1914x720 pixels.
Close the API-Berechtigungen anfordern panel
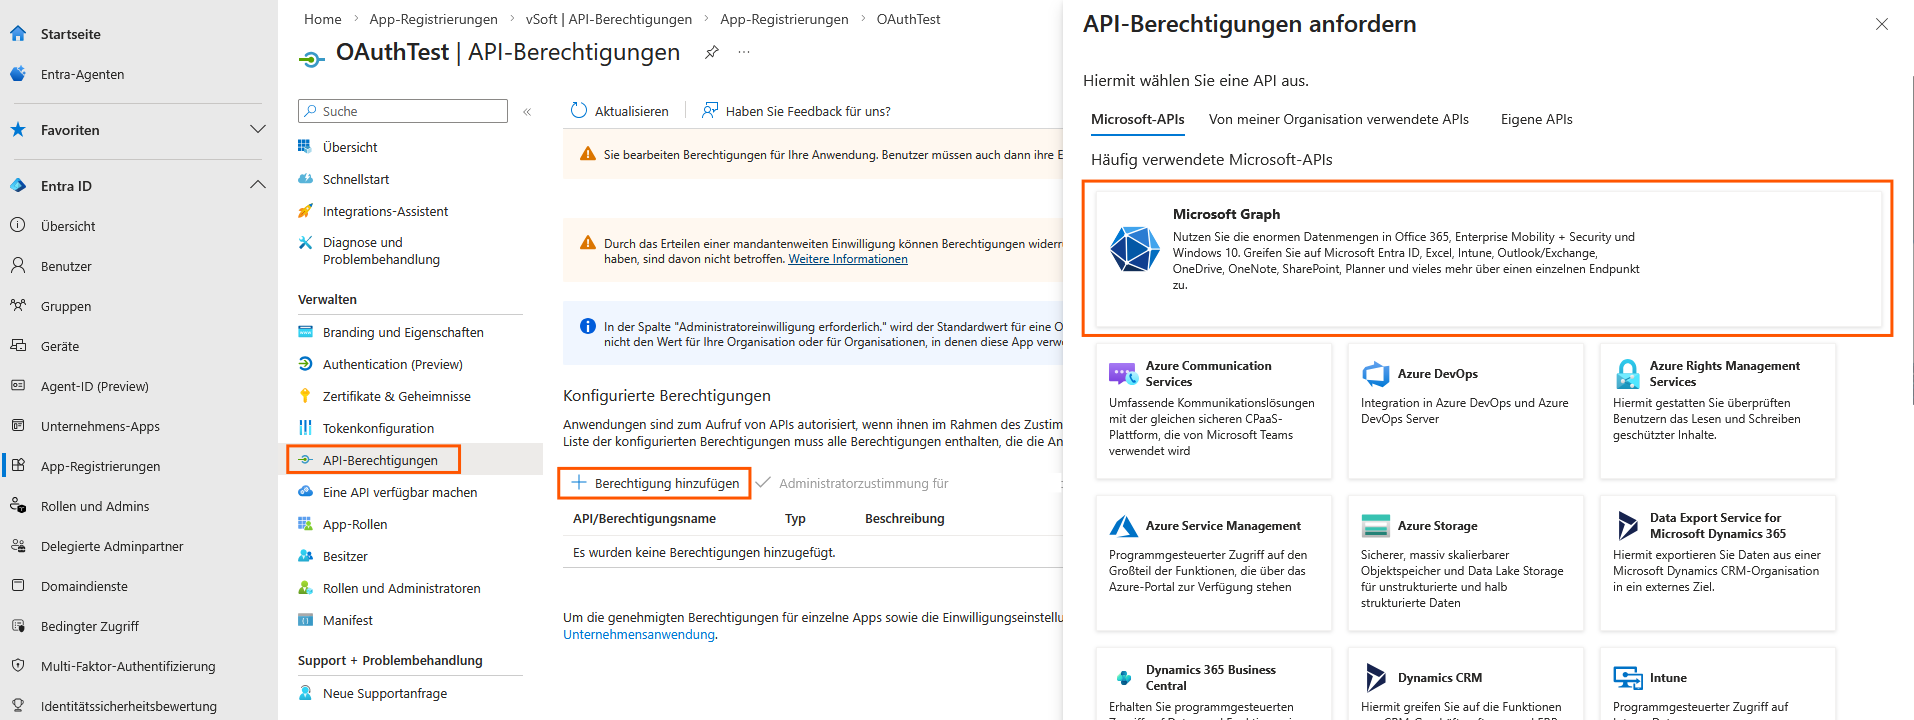[x=1881, y=24]
